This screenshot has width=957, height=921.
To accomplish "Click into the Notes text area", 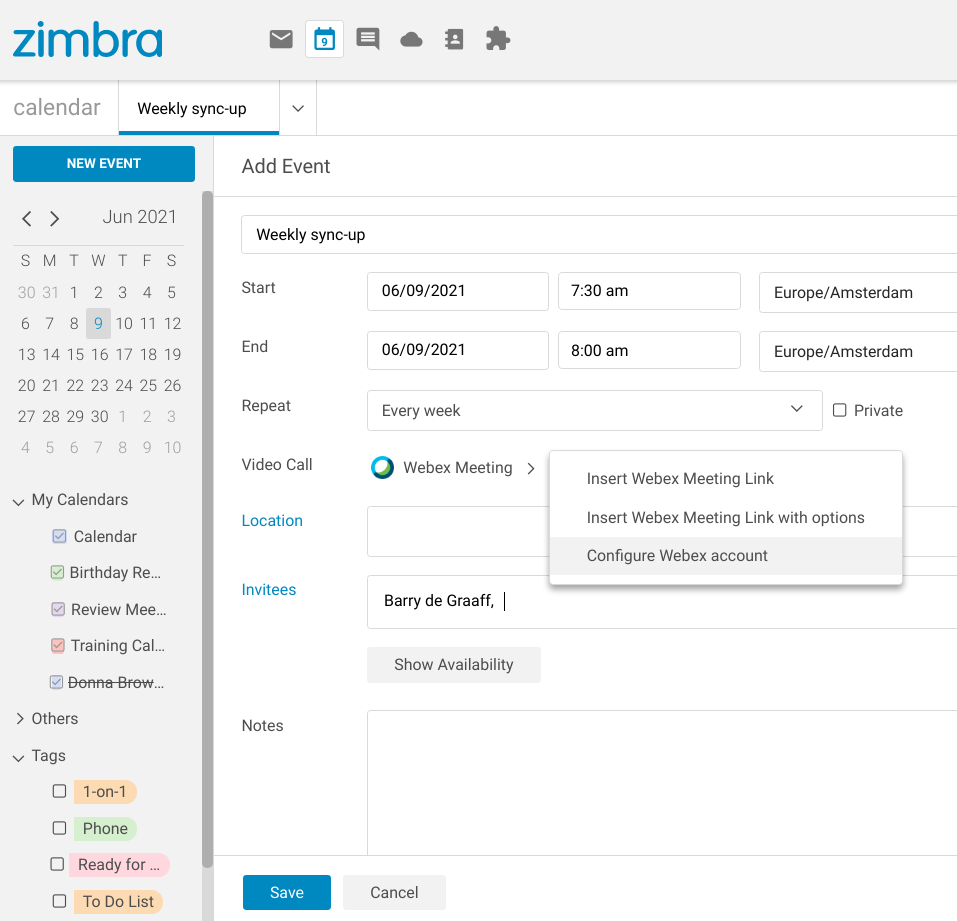I will pyautogui.click(x=662, y=782).
